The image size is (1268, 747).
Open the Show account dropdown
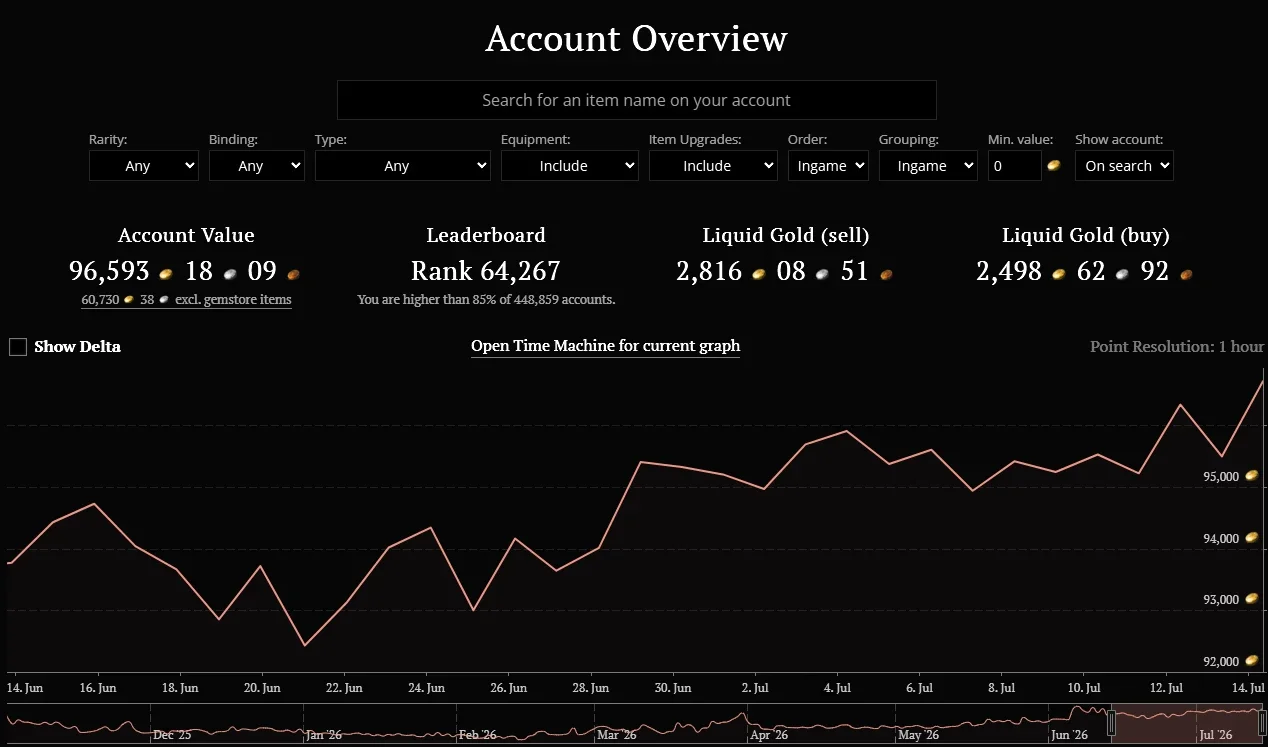click(1124, 166)
